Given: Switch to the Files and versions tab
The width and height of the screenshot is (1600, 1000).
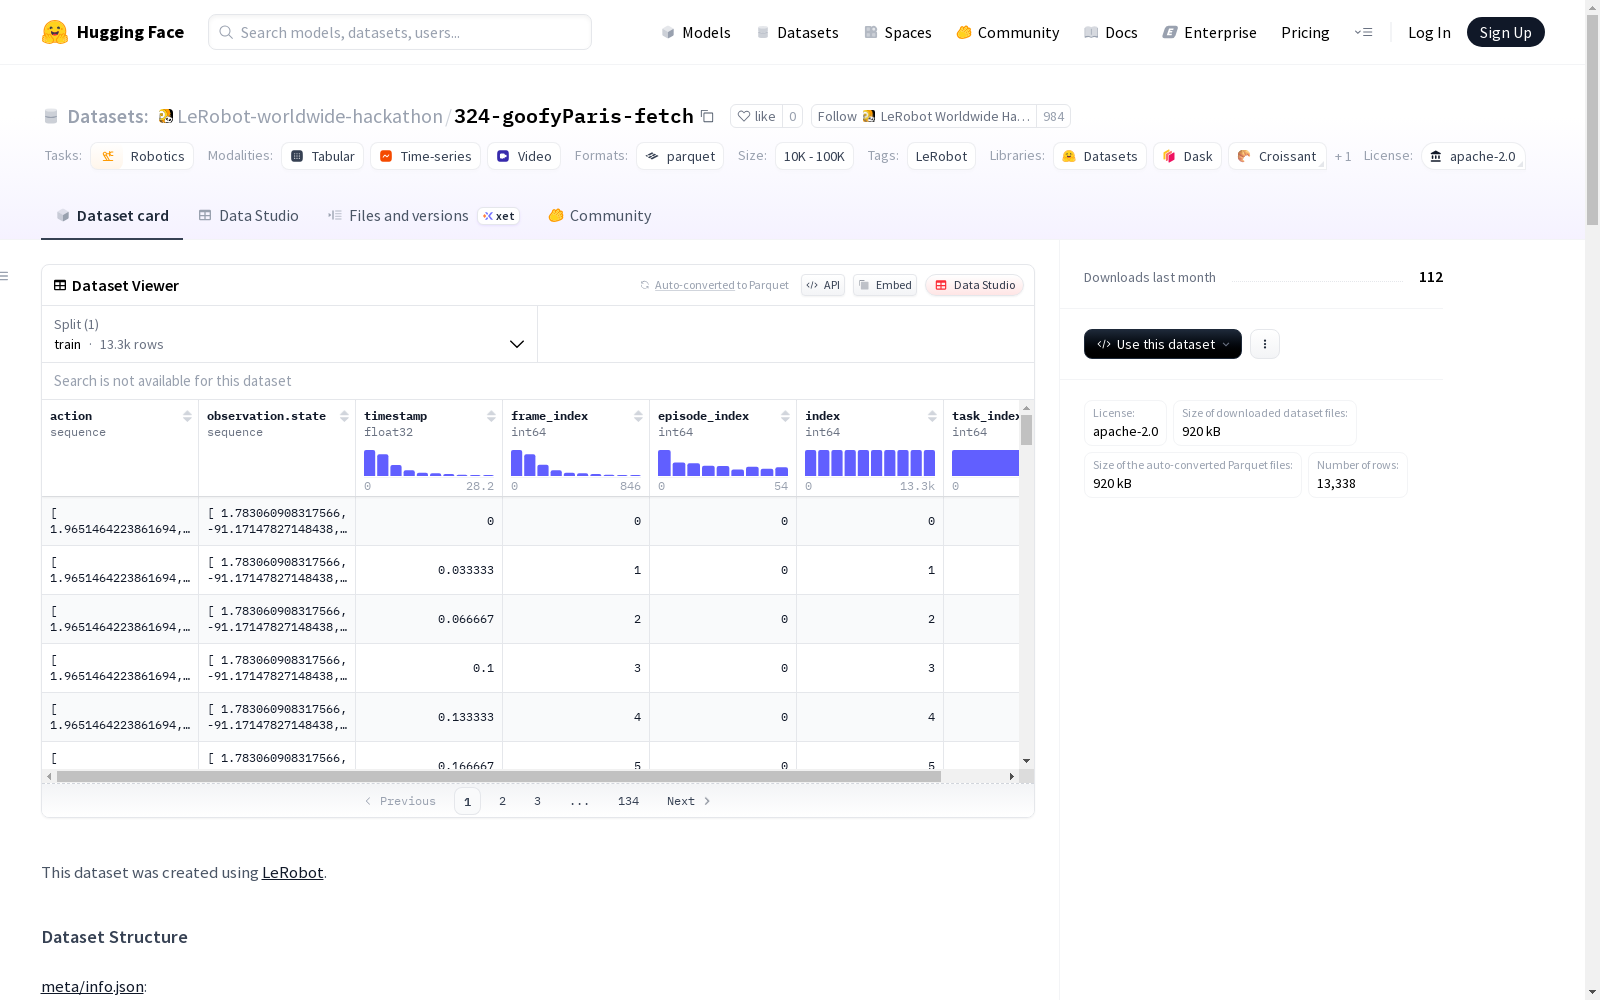Looking at the screenshot, I should (x=423, y=216).
